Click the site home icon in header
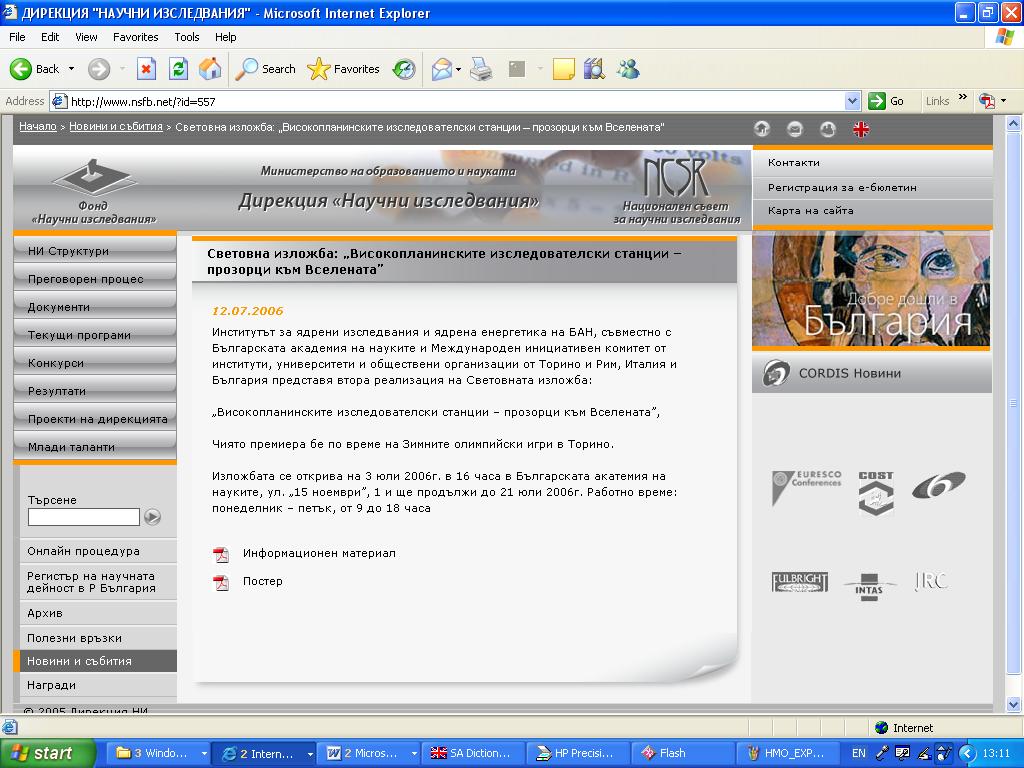1024x768 pixels. 761,129
